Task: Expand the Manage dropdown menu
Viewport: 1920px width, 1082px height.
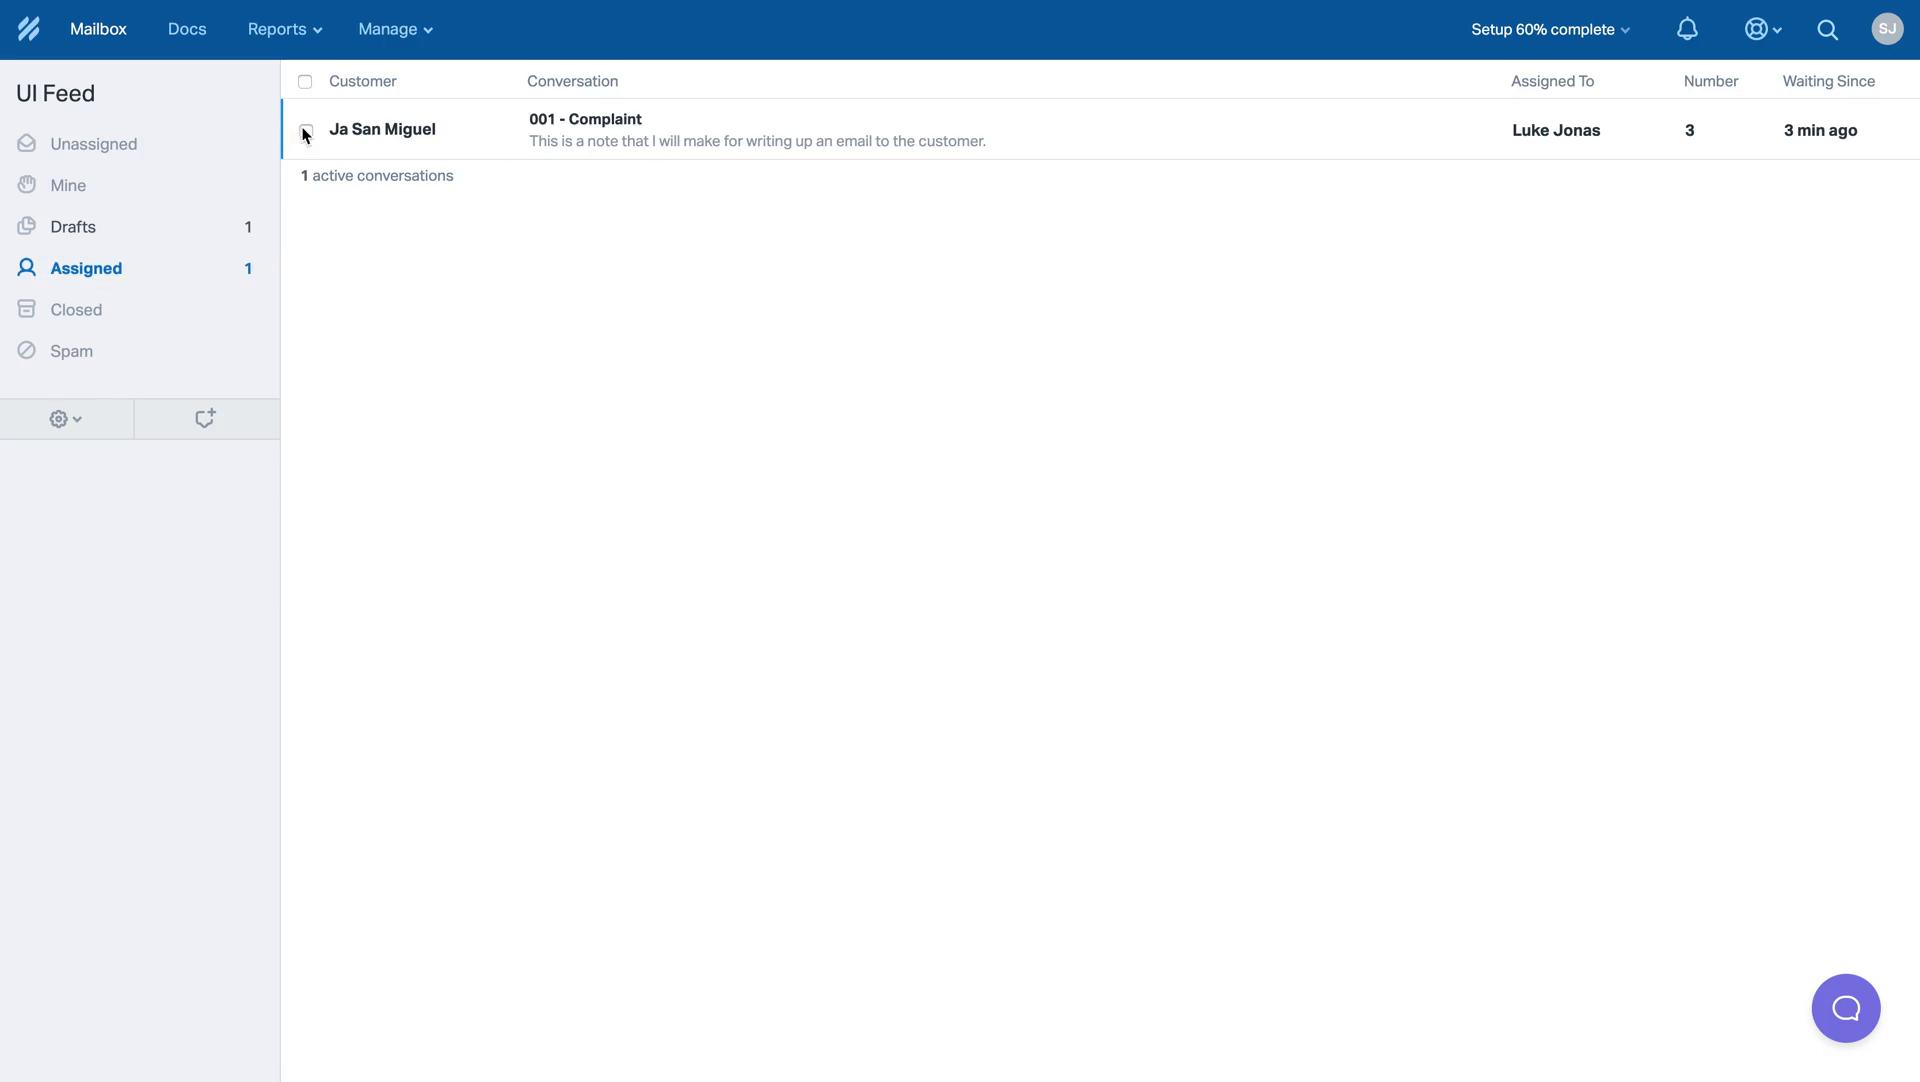Action: click(x=396, y=29)
